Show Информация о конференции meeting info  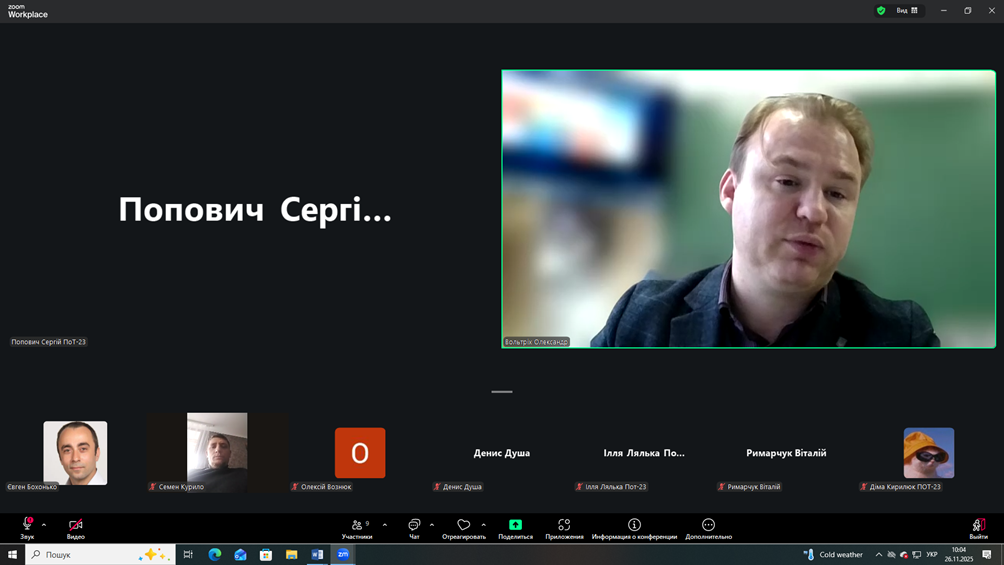point(634,525)
